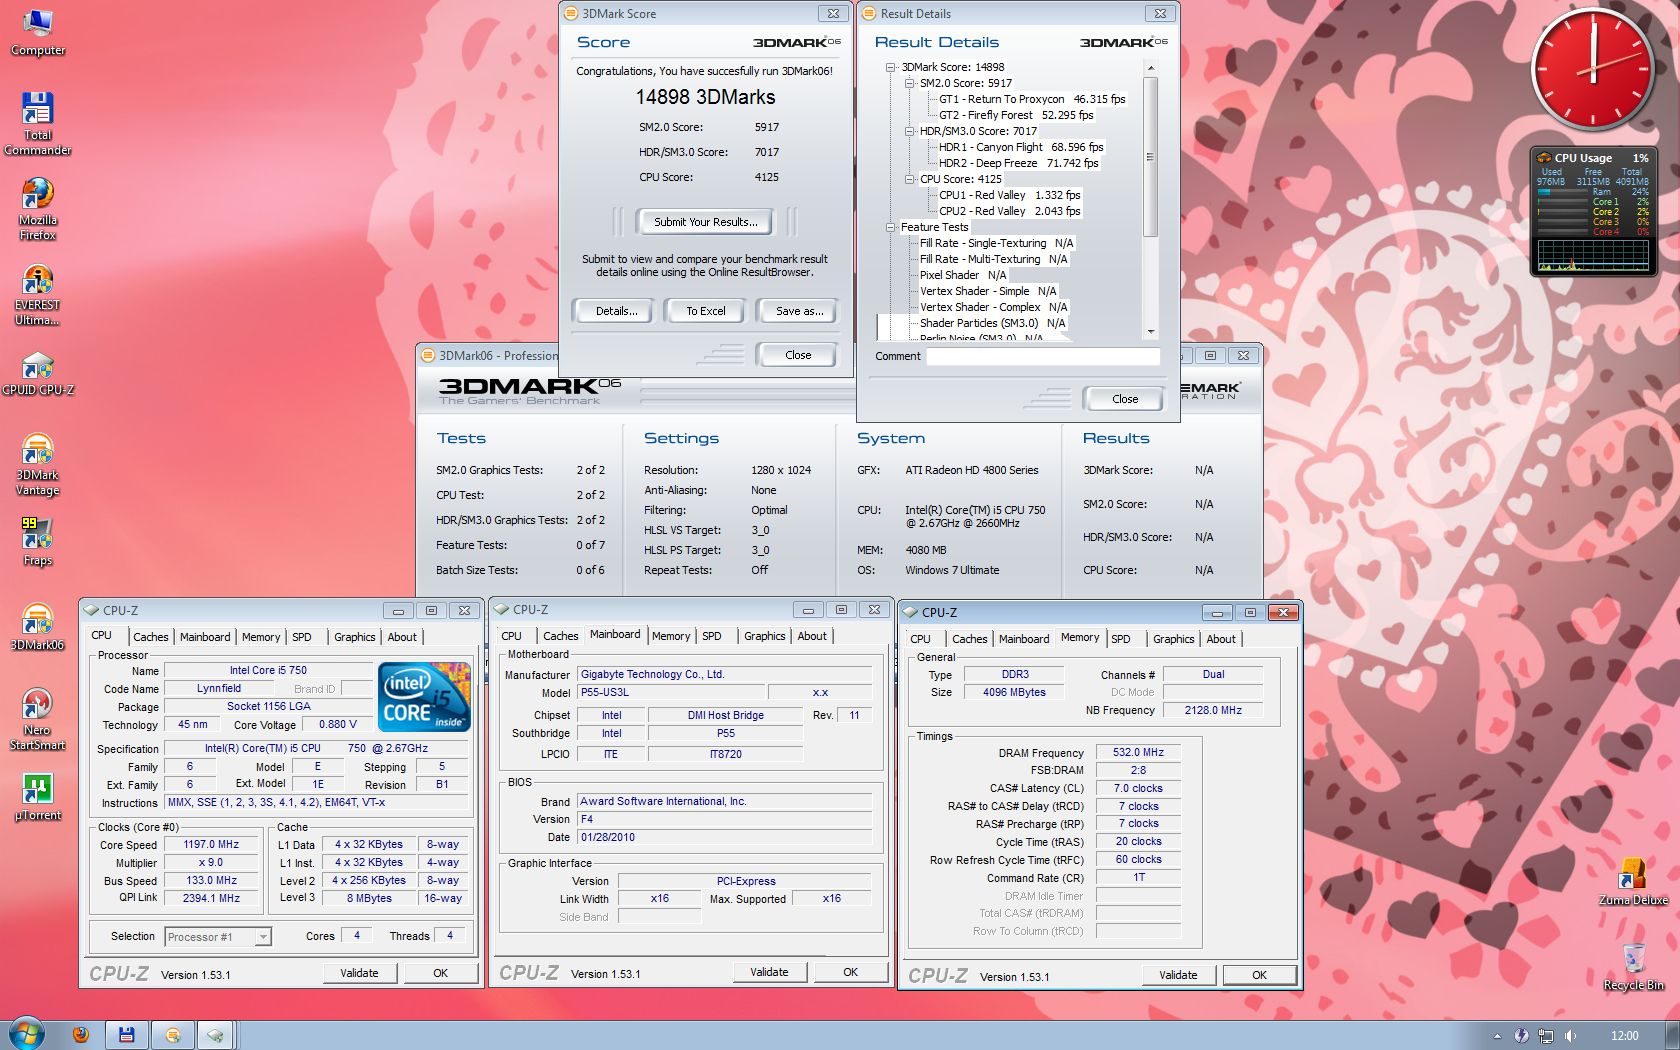Screen dimensions: 1680x1050
Task: Click the red analog clock gadget
Action: pos(1592,70)
